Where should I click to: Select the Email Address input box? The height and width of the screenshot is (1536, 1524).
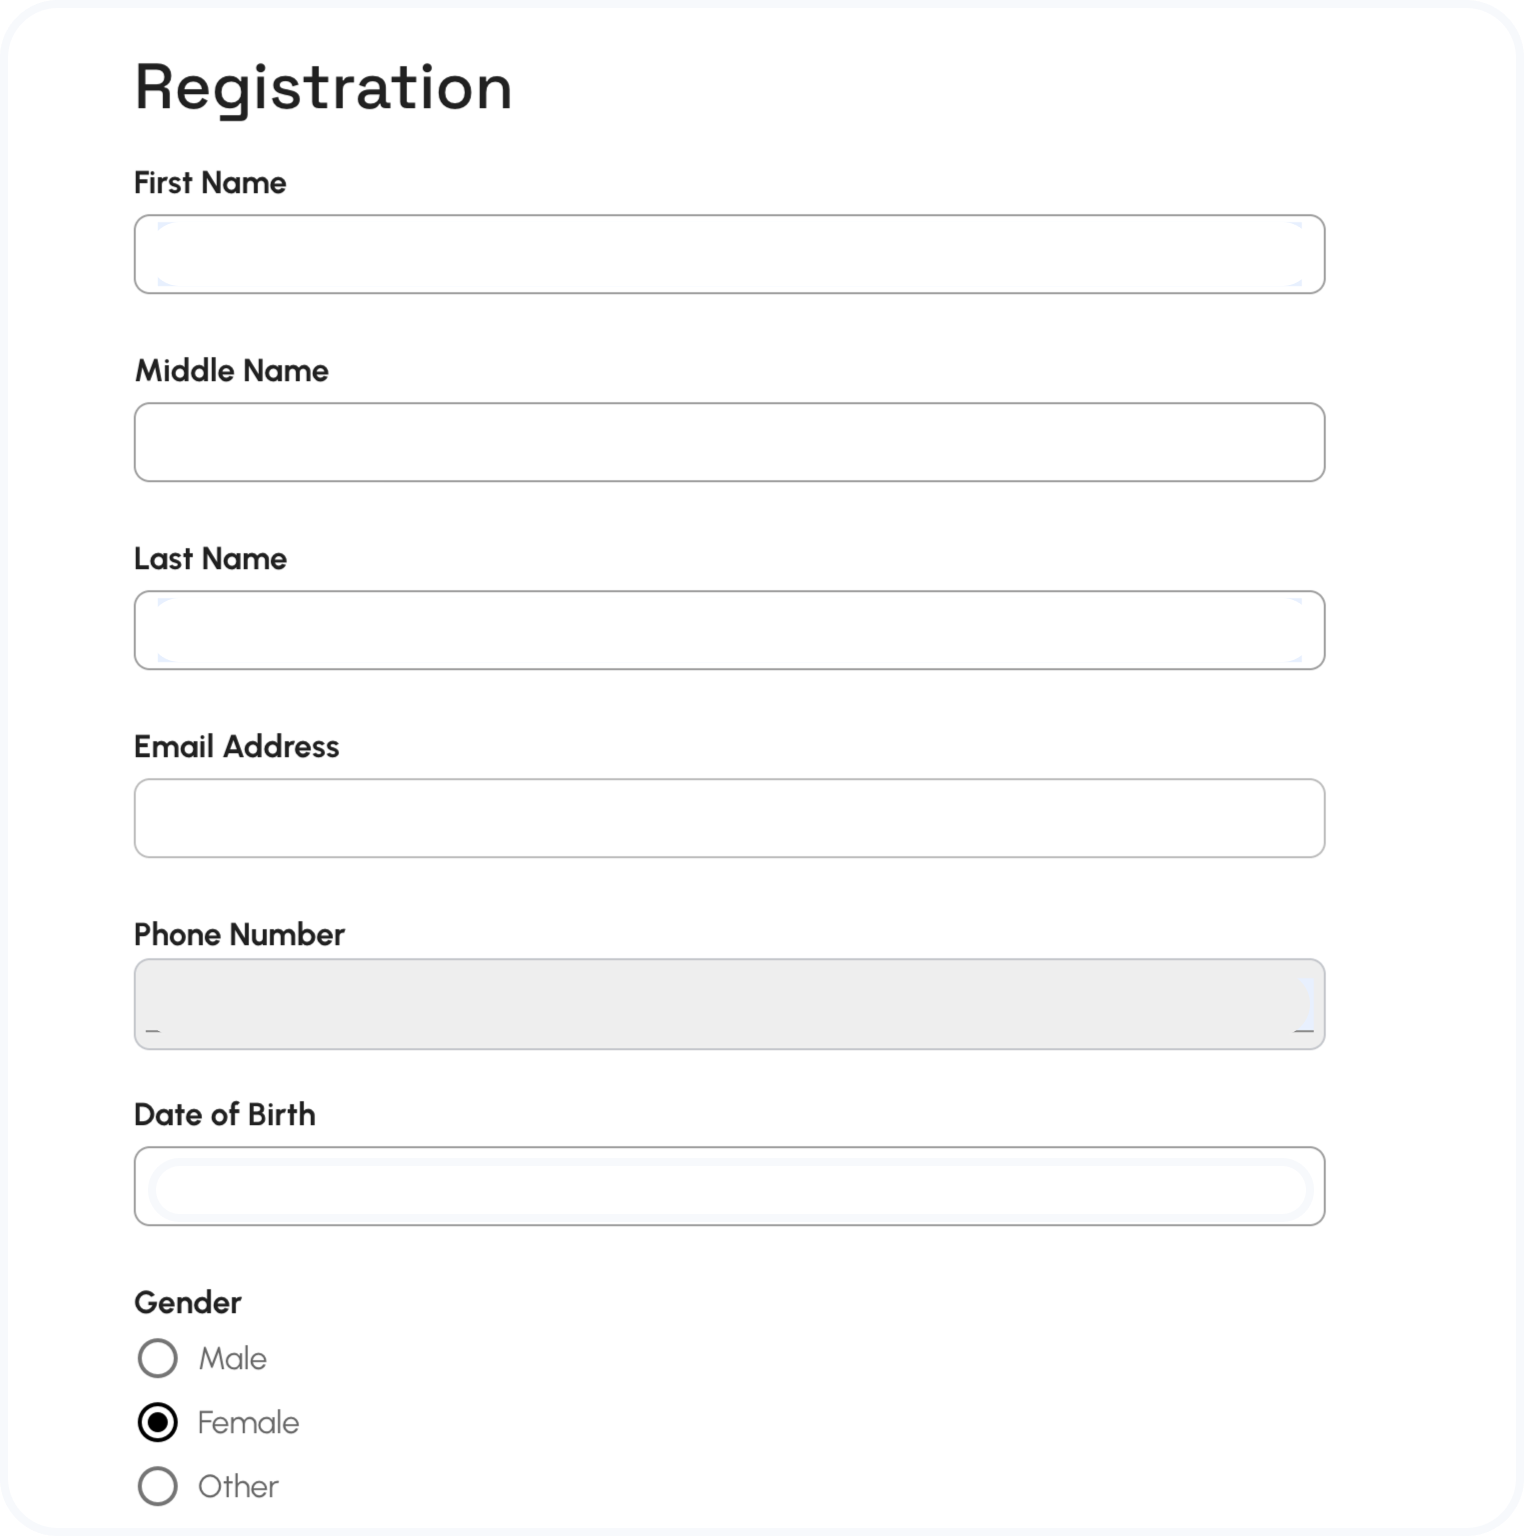pyautogui.click(x=729, y=818)
